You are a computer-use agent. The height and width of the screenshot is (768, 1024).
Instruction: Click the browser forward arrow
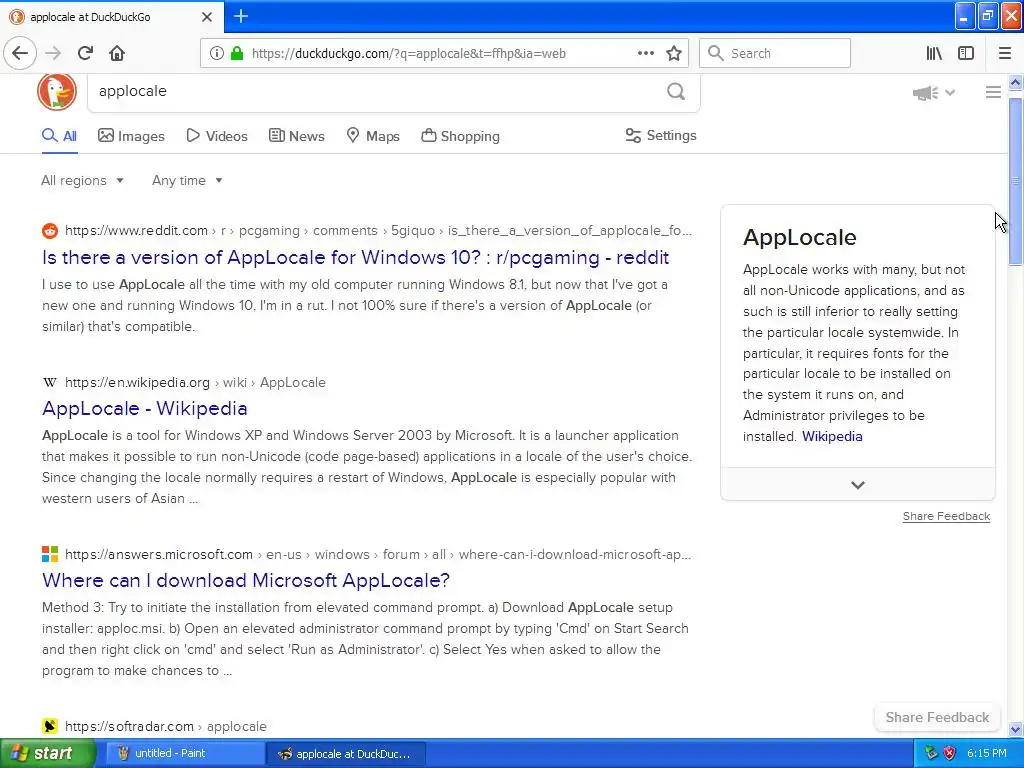pyautogui.click(x=54, y=53)
